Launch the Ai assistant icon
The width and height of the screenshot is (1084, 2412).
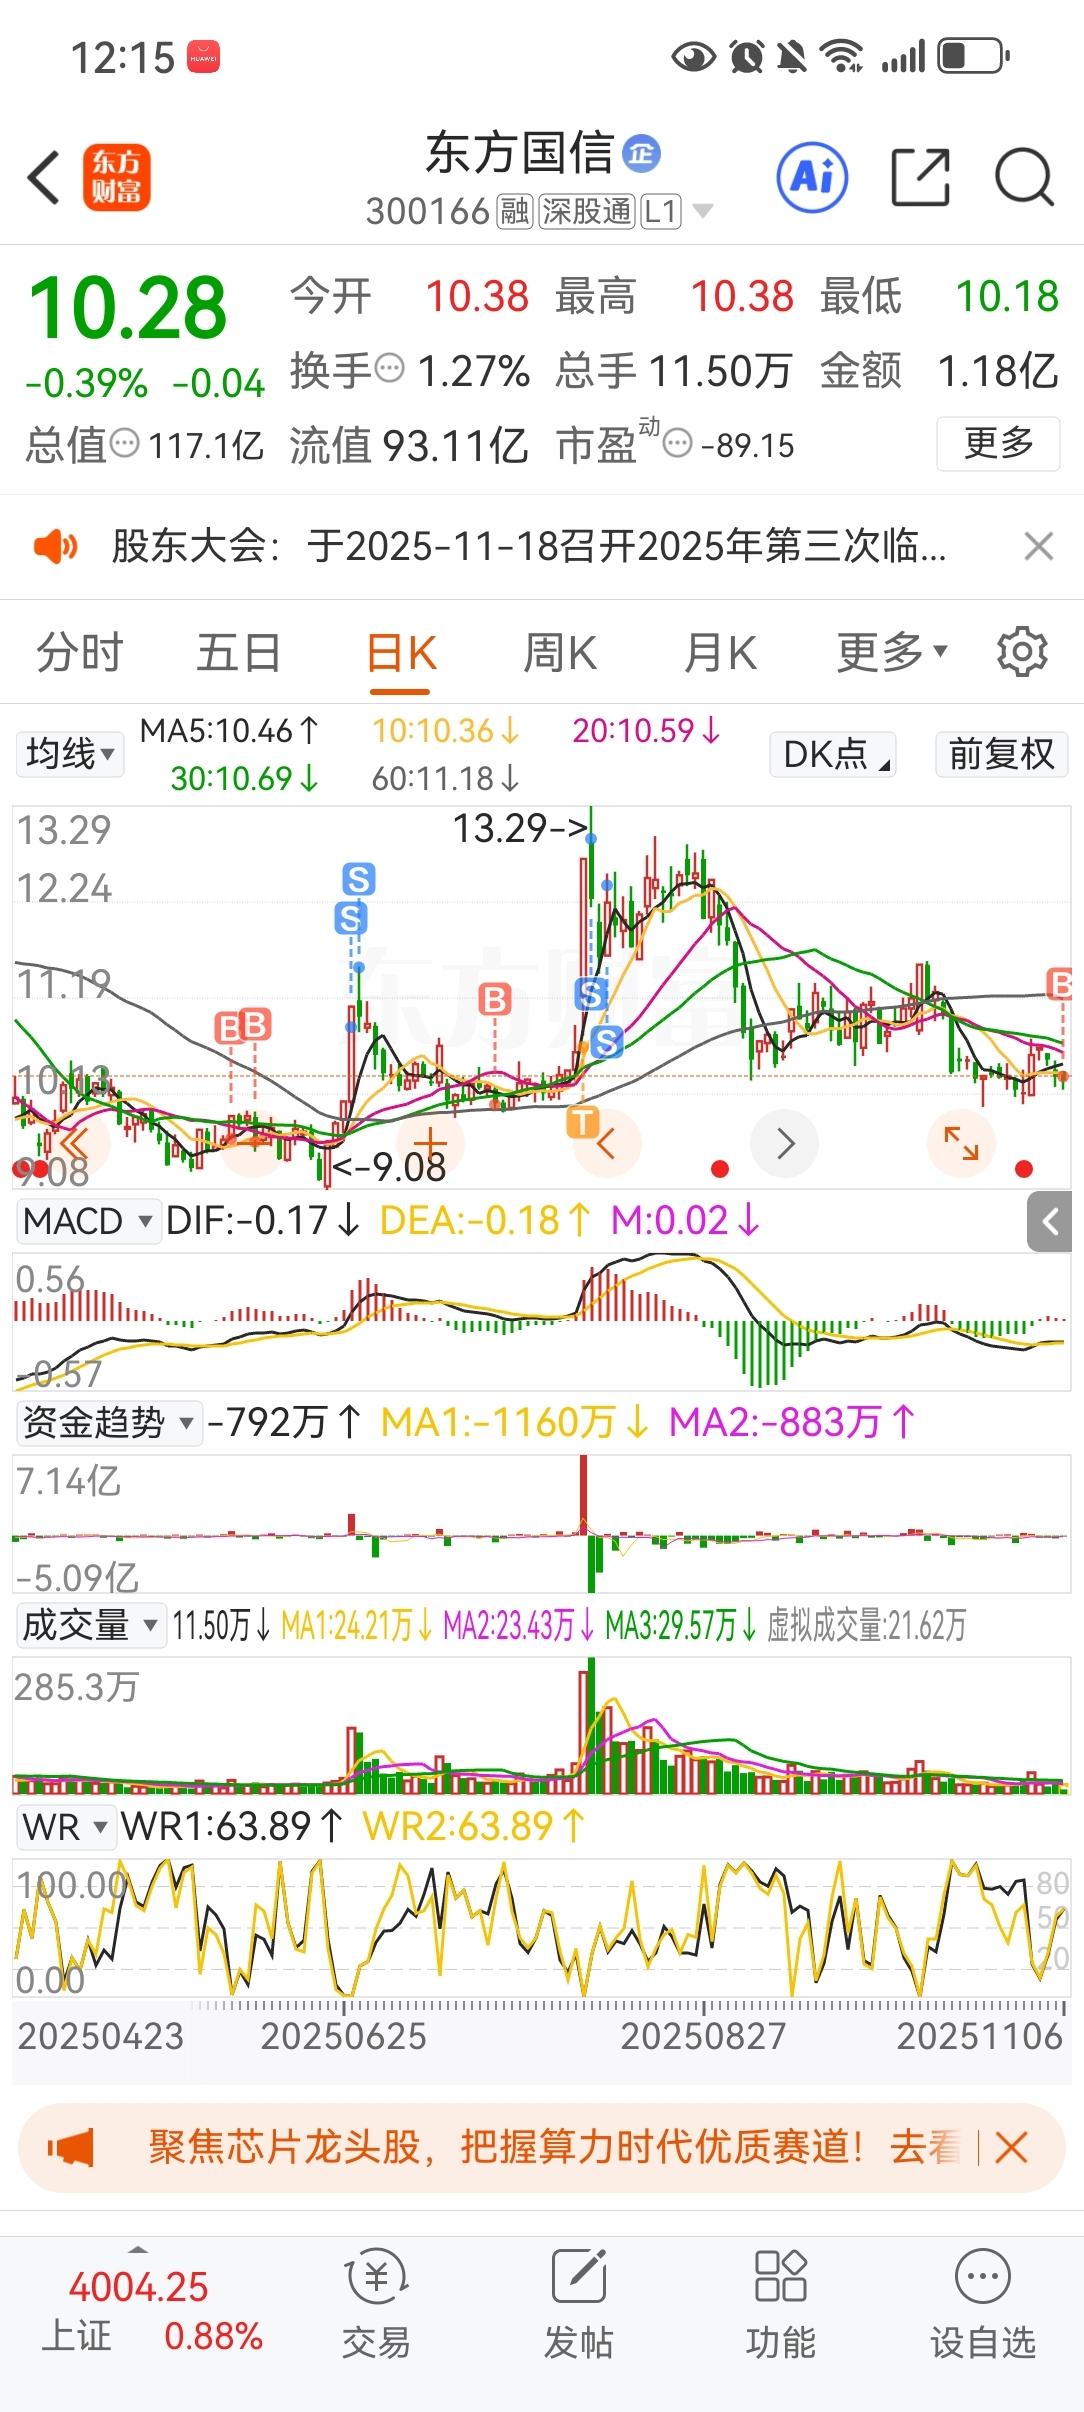(x=812, y=178)
